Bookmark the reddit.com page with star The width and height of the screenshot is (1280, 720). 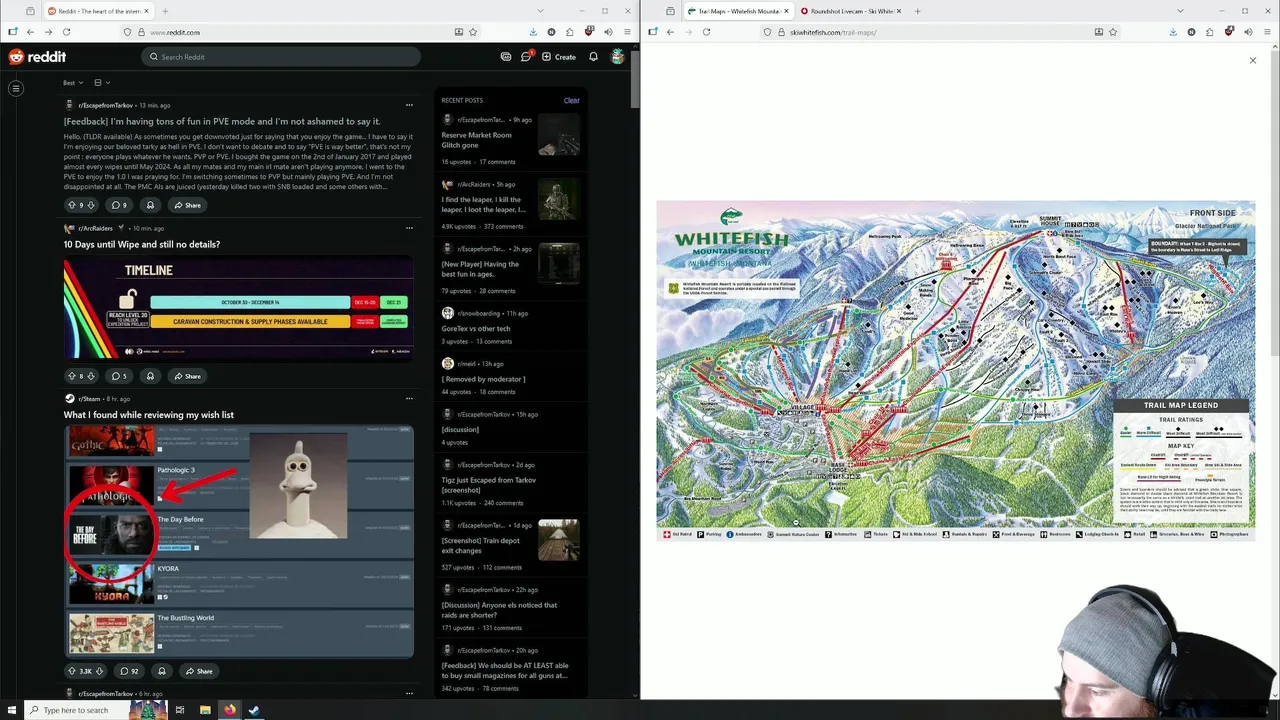[473, 32]
